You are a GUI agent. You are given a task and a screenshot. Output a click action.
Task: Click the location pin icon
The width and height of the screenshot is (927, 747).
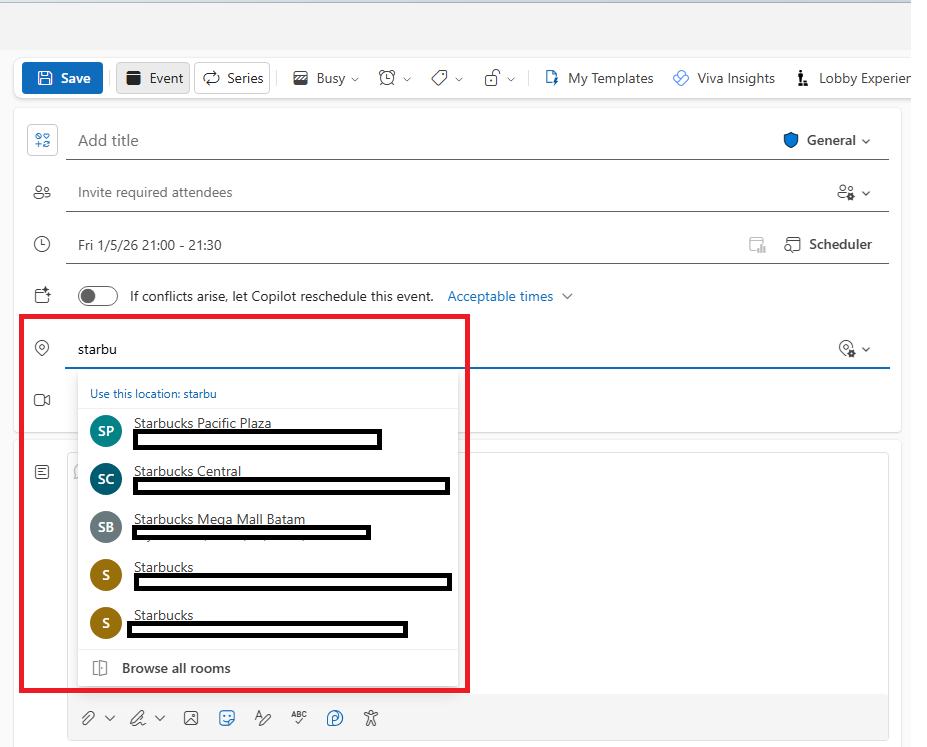click(42, 348)
